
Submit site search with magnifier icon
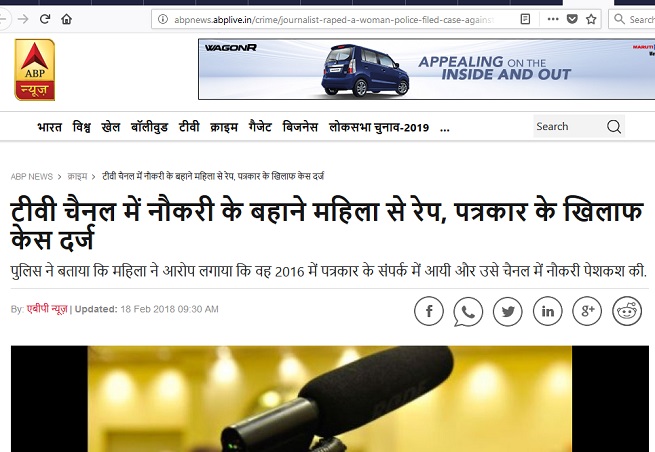pyautogui.click(x=614, y=127)
